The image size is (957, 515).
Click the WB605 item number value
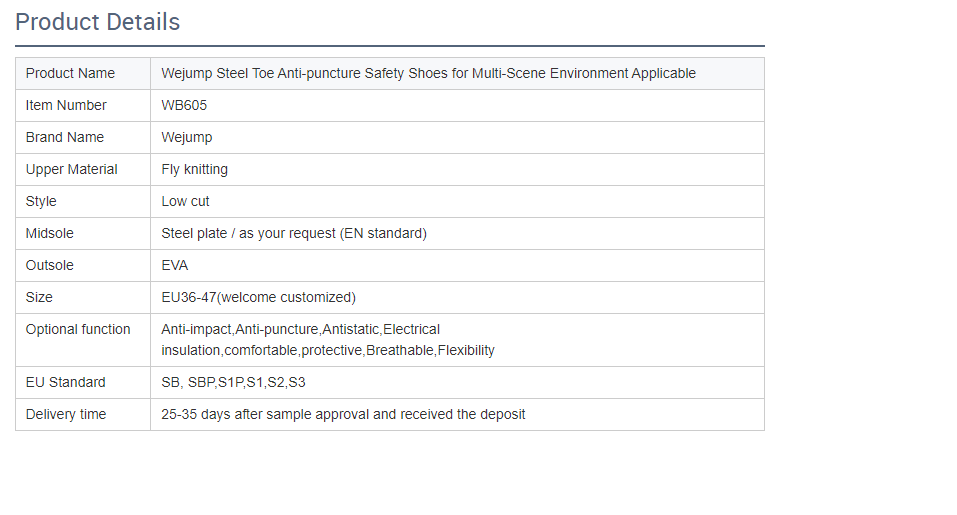[184, 105]
